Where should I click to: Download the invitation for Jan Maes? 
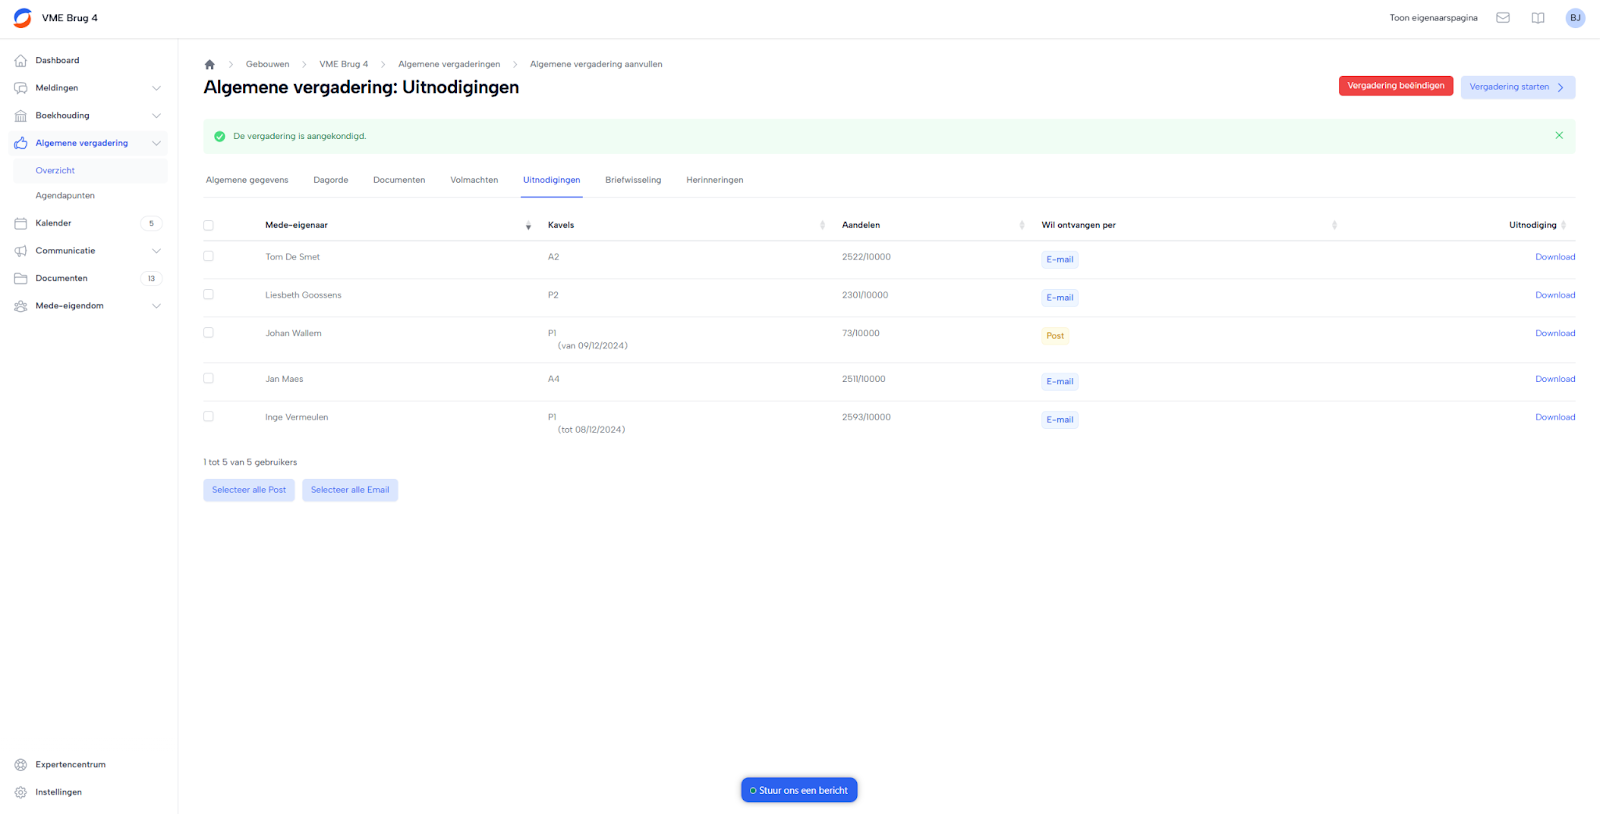[x=1554, y=379]
